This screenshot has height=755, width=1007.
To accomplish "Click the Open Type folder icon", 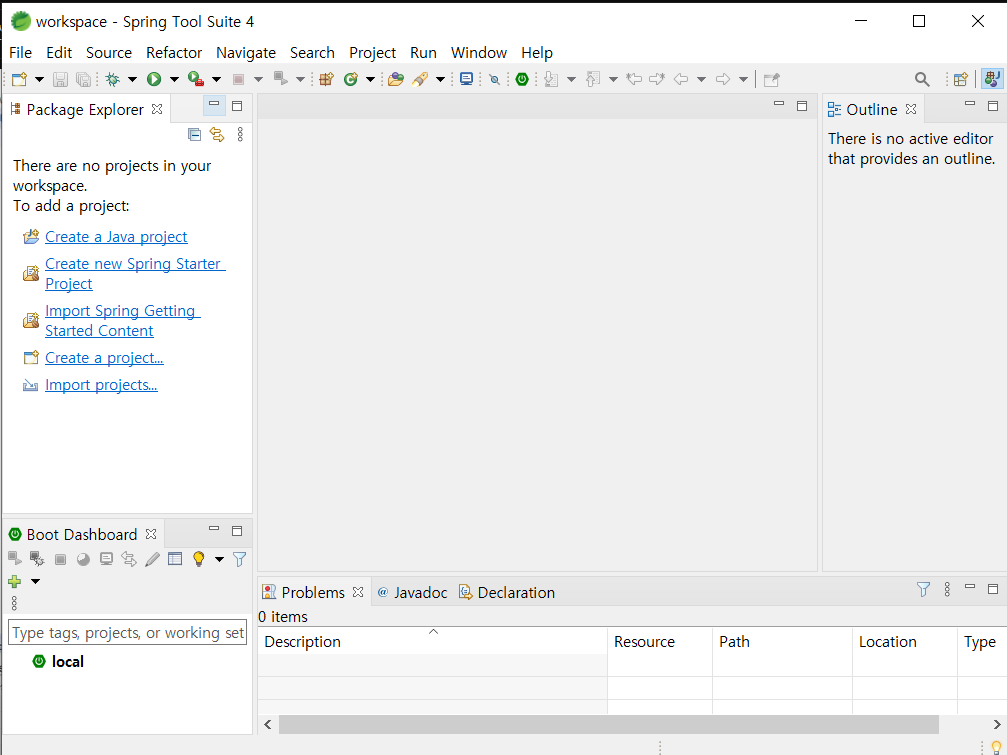I will [396, 79].
